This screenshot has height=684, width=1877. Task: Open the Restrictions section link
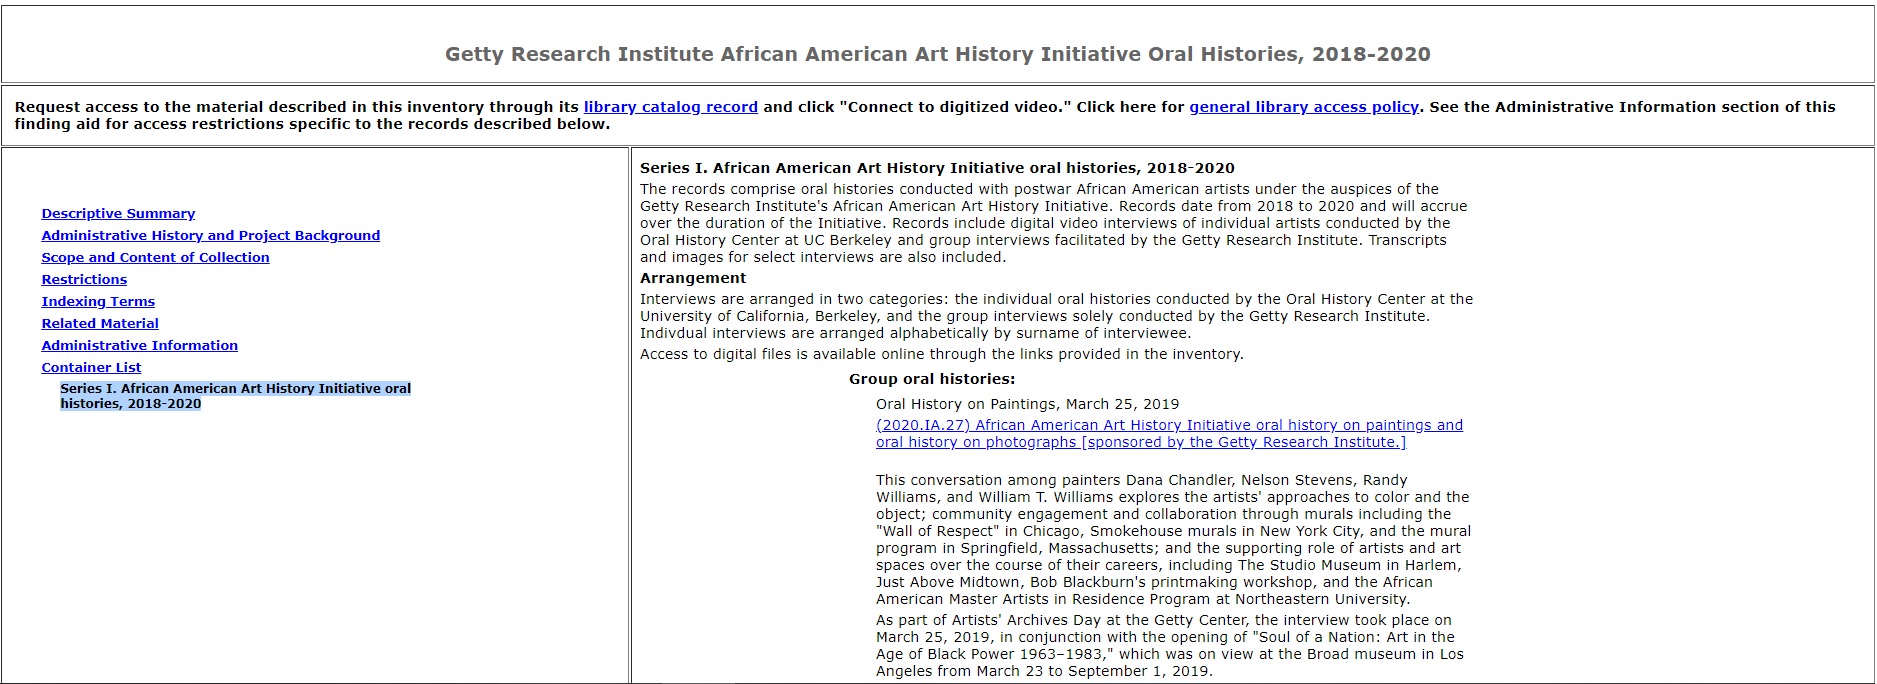point(84,279)
